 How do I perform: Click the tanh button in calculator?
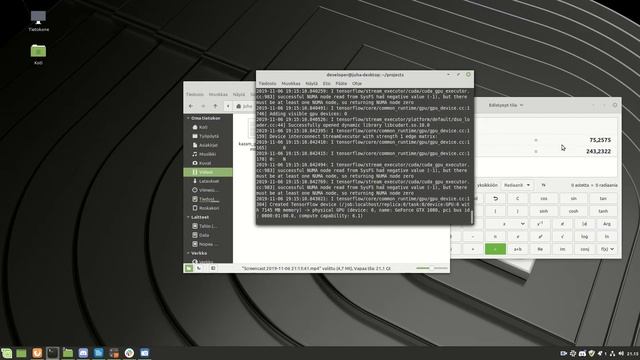(603, 211)
